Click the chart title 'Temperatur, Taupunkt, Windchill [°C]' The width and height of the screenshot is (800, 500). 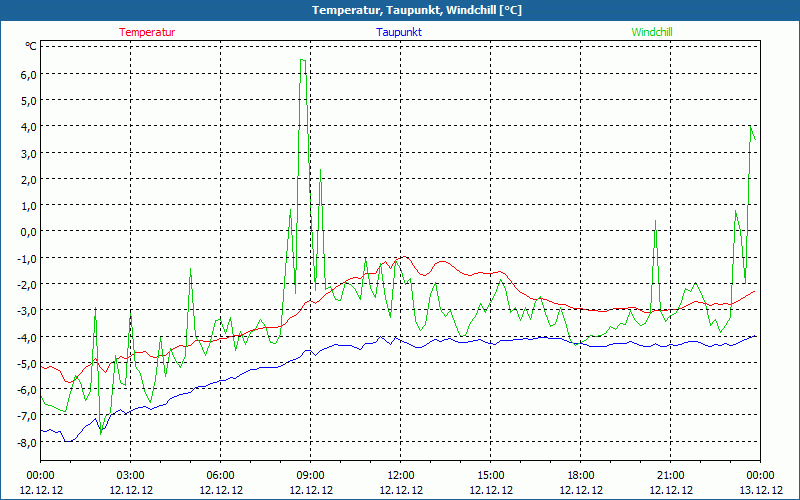pos(417,10)
